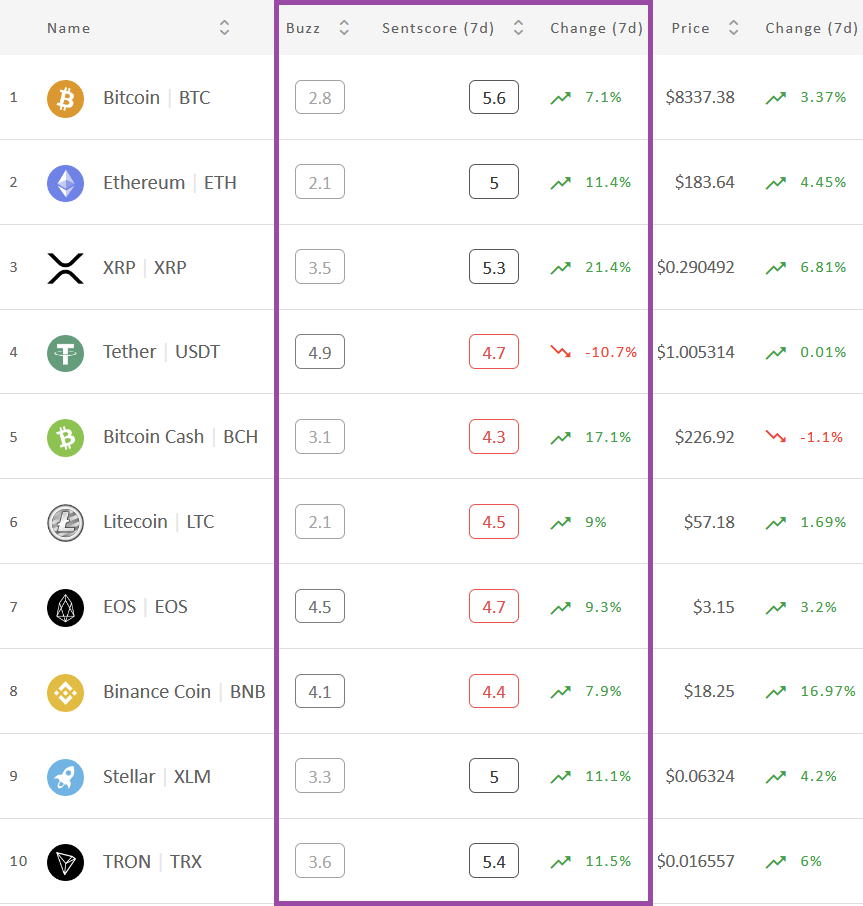
Task: Toggle Price column sort arrows
Action: pyautogui.click(x=734, y=28)
